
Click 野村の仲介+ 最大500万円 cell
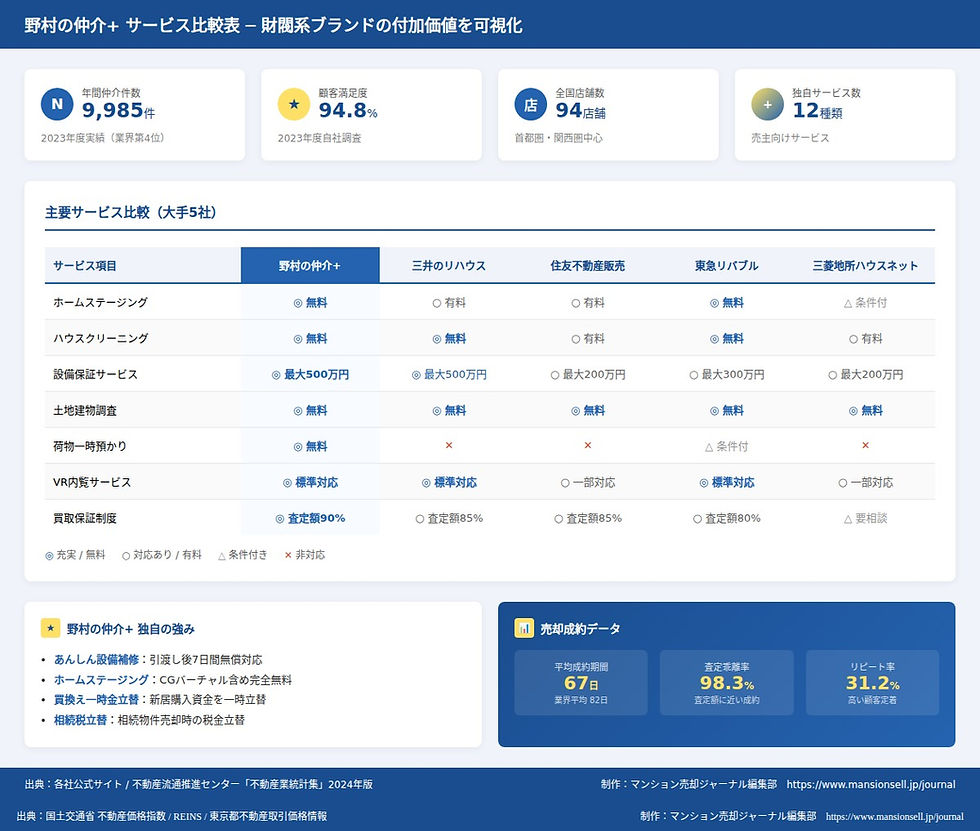pos(310,374)
